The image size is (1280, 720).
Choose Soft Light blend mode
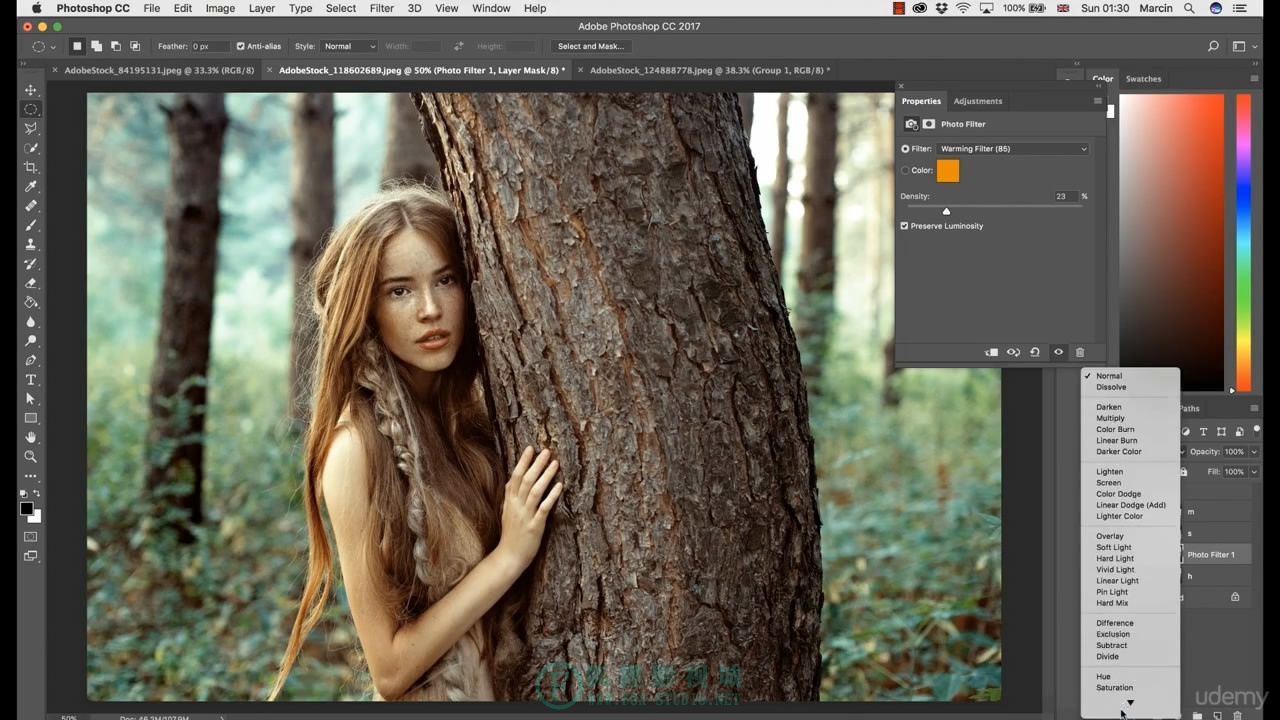click(x=1113, y=547)
